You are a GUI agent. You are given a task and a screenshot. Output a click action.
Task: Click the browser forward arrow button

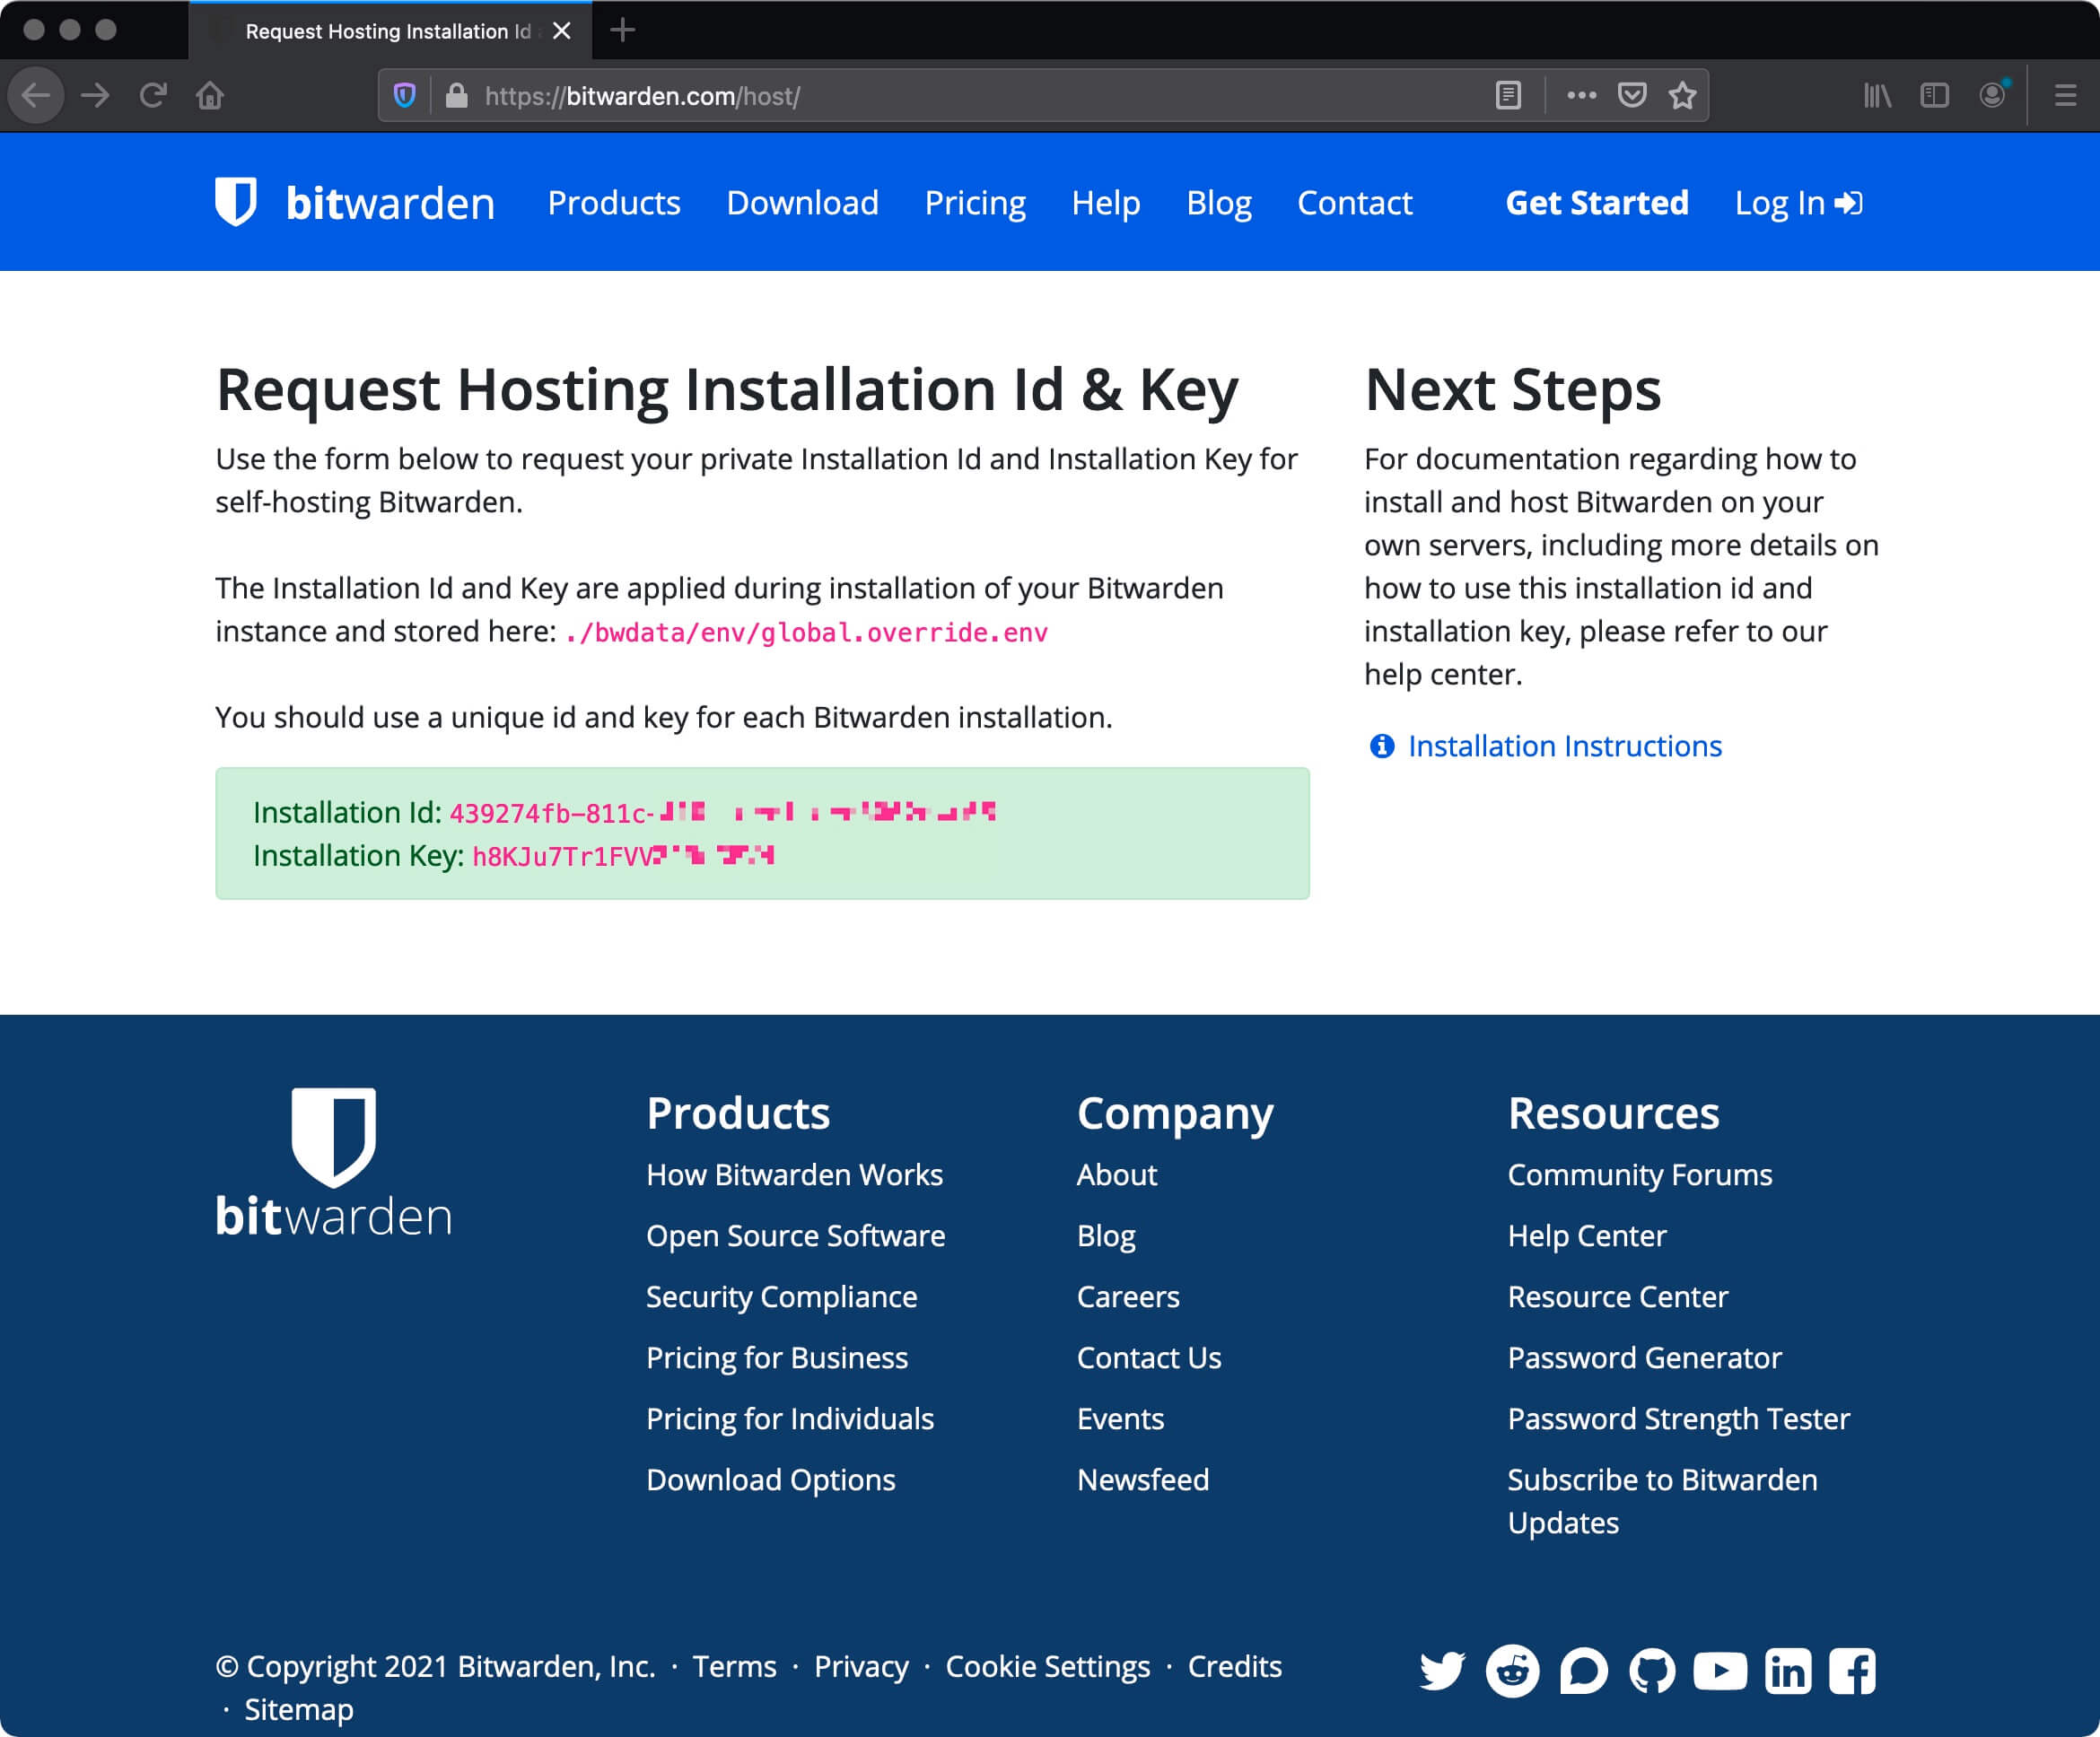pyautogui.click(x=95, y=96)
